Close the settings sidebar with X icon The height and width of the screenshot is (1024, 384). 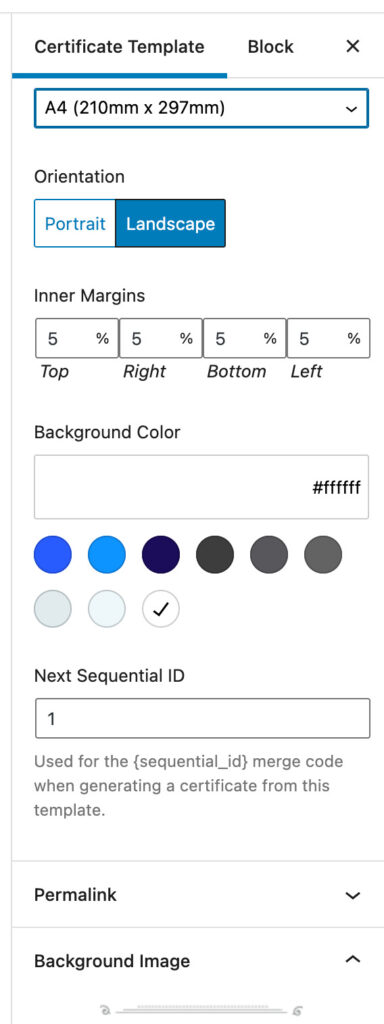point(353,46)
